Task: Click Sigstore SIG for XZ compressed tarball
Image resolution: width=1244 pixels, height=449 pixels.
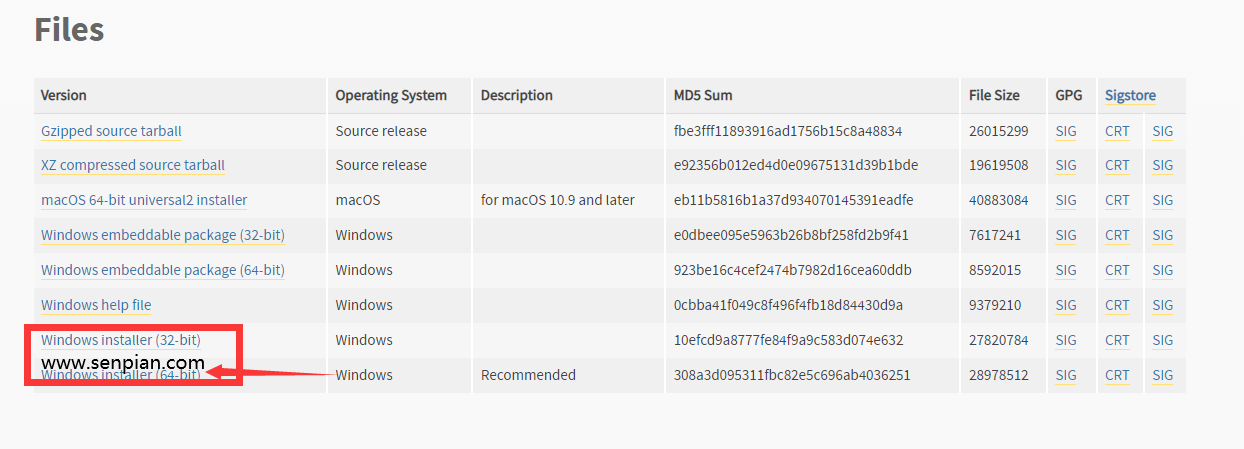Action: pyautogui.click(x=1162, y=165)
